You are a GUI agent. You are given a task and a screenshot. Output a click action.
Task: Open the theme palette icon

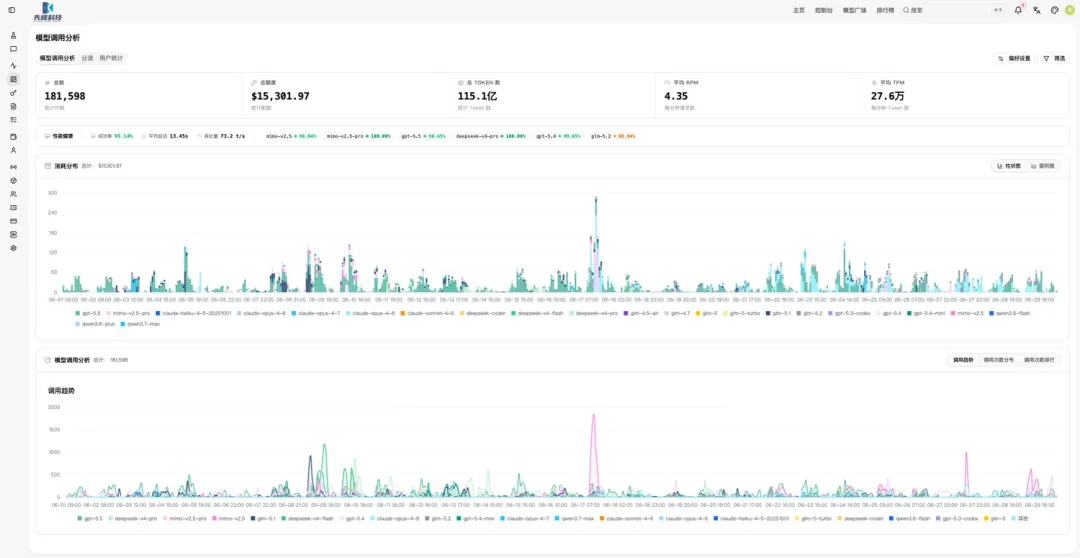pos(1055,10)
